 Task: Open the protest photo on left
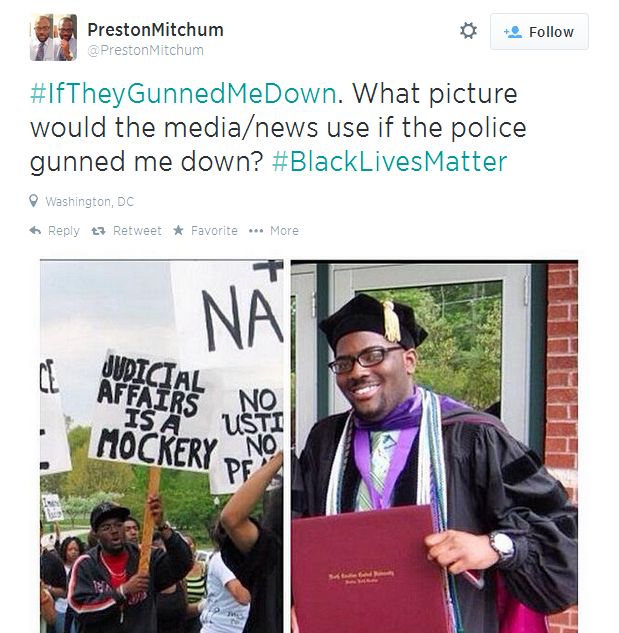click(x=162, y=446)
